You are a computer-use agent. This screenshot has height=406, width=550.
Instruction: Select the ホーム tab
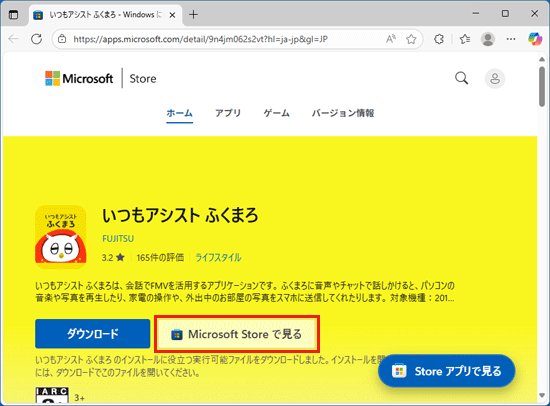[179, 113]
